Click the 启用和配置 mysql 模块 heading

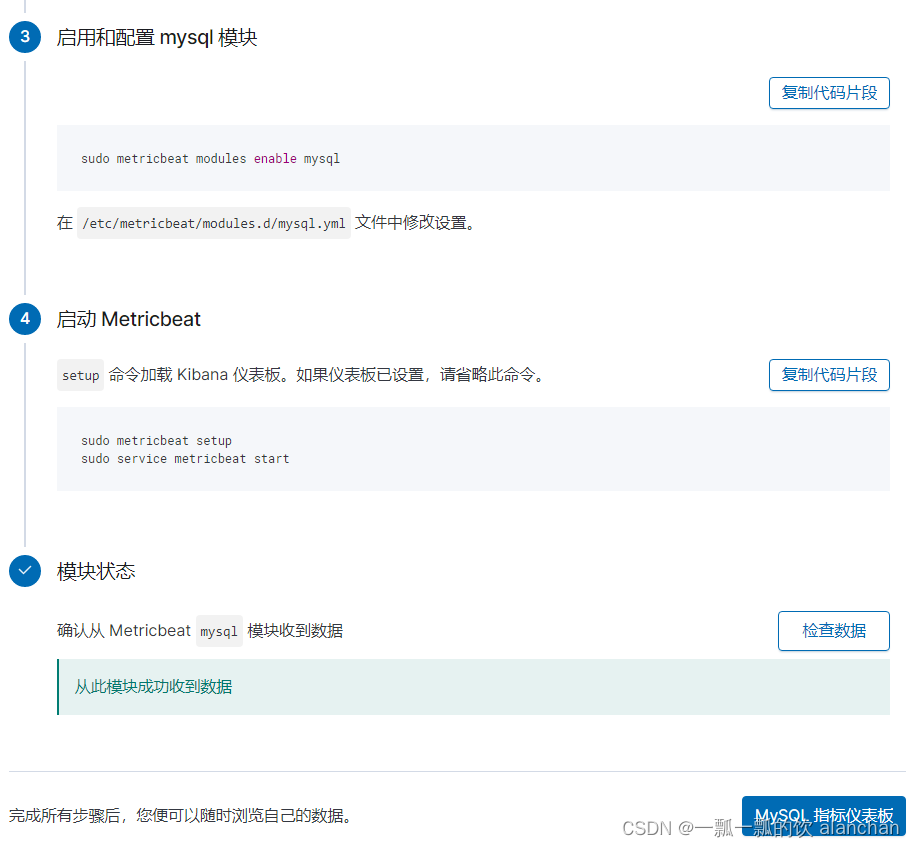(x=156, y=38)
